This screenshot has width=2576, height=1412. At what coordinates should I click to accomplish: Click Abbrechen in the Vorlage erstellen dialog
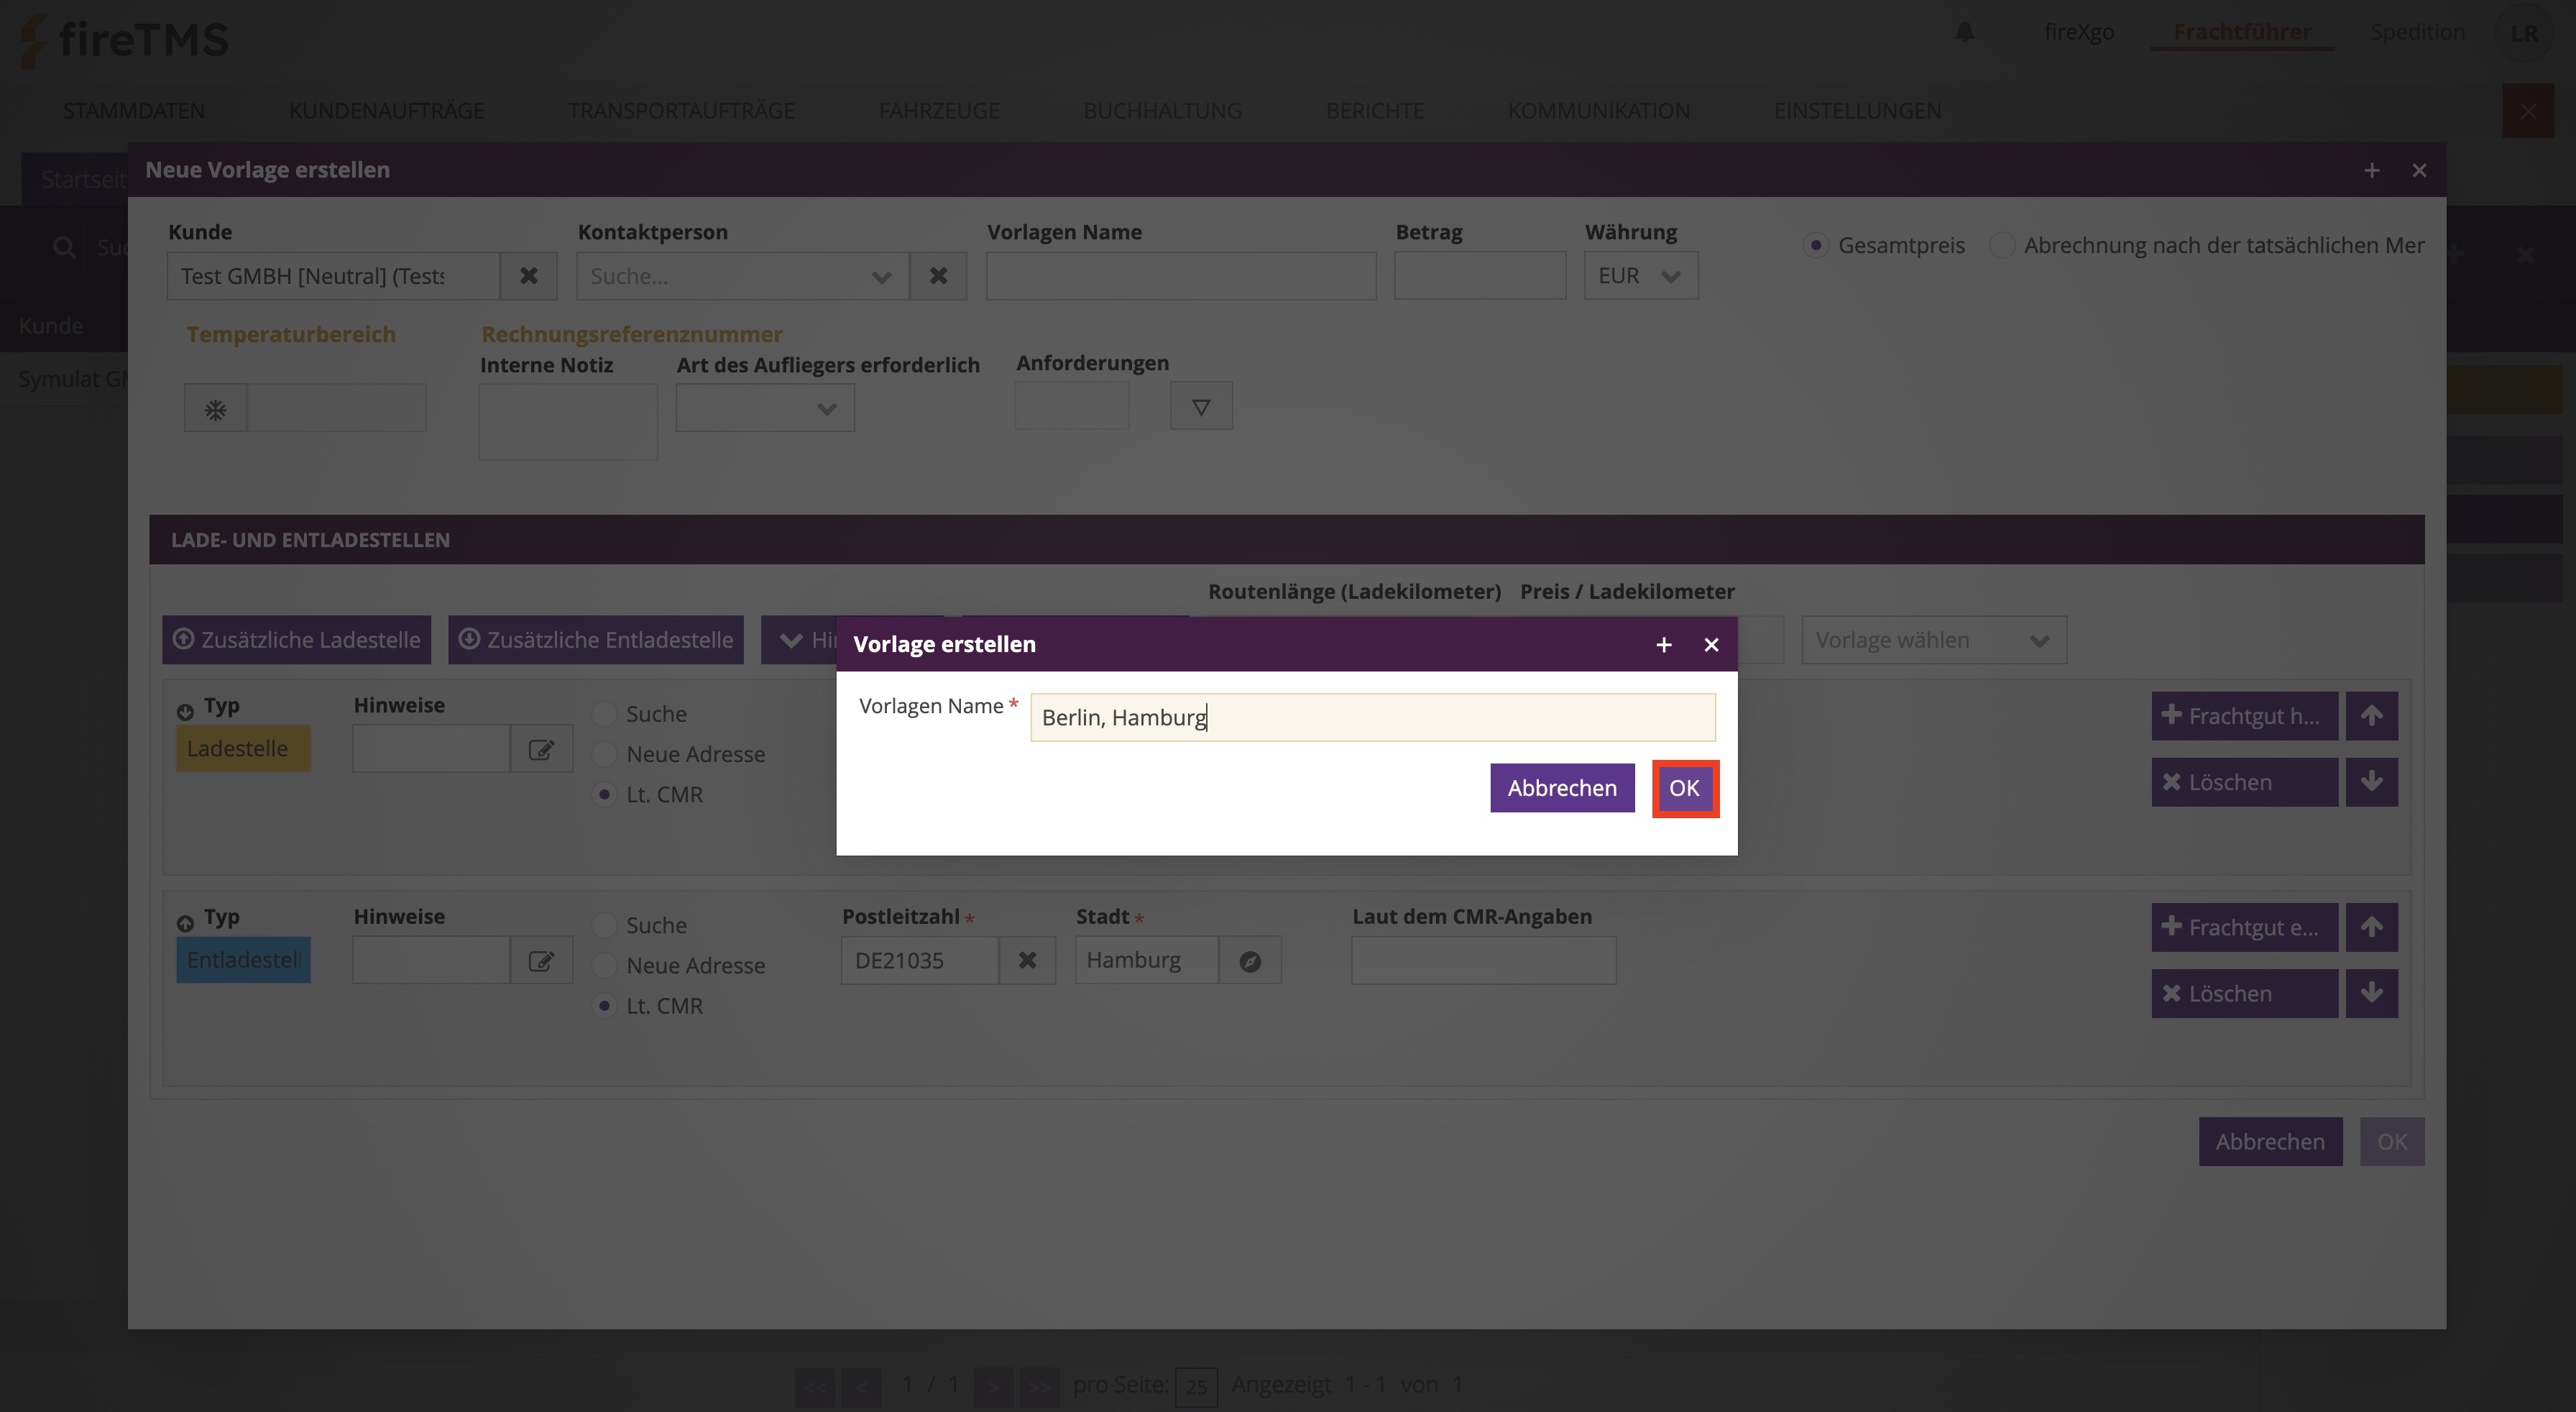(x=1562, y=788)
